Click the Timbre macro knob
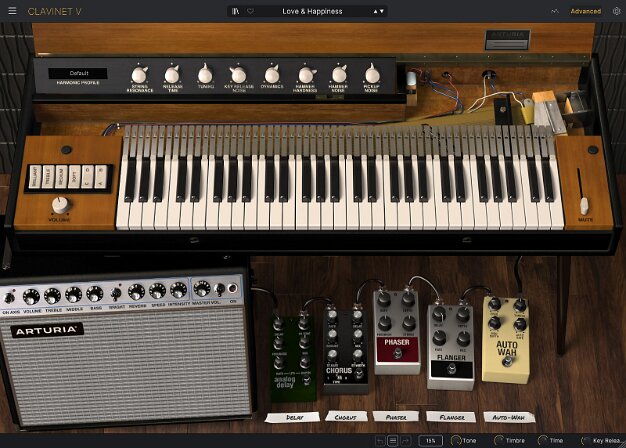The height and width of the screenshot is (448, 626). coord(501,440)
